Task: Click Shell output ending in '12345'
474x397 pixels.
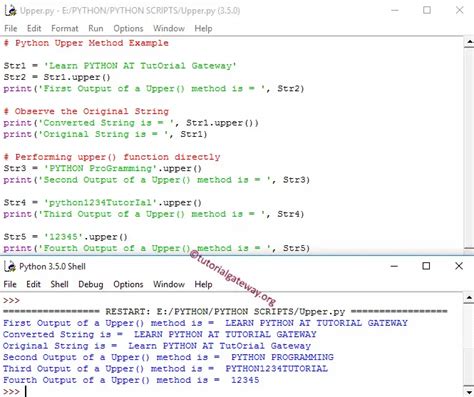Action: [131, 380]
